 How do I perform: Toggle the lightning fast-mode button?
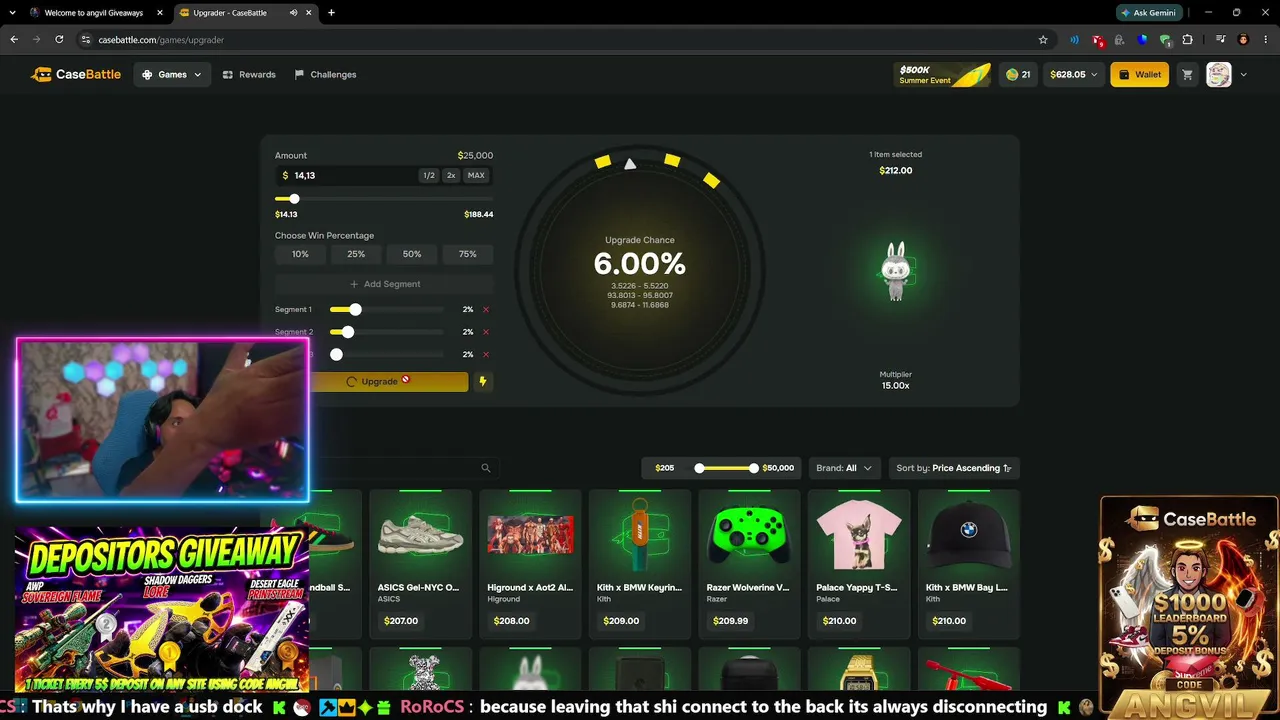click(x=483, y=381)
